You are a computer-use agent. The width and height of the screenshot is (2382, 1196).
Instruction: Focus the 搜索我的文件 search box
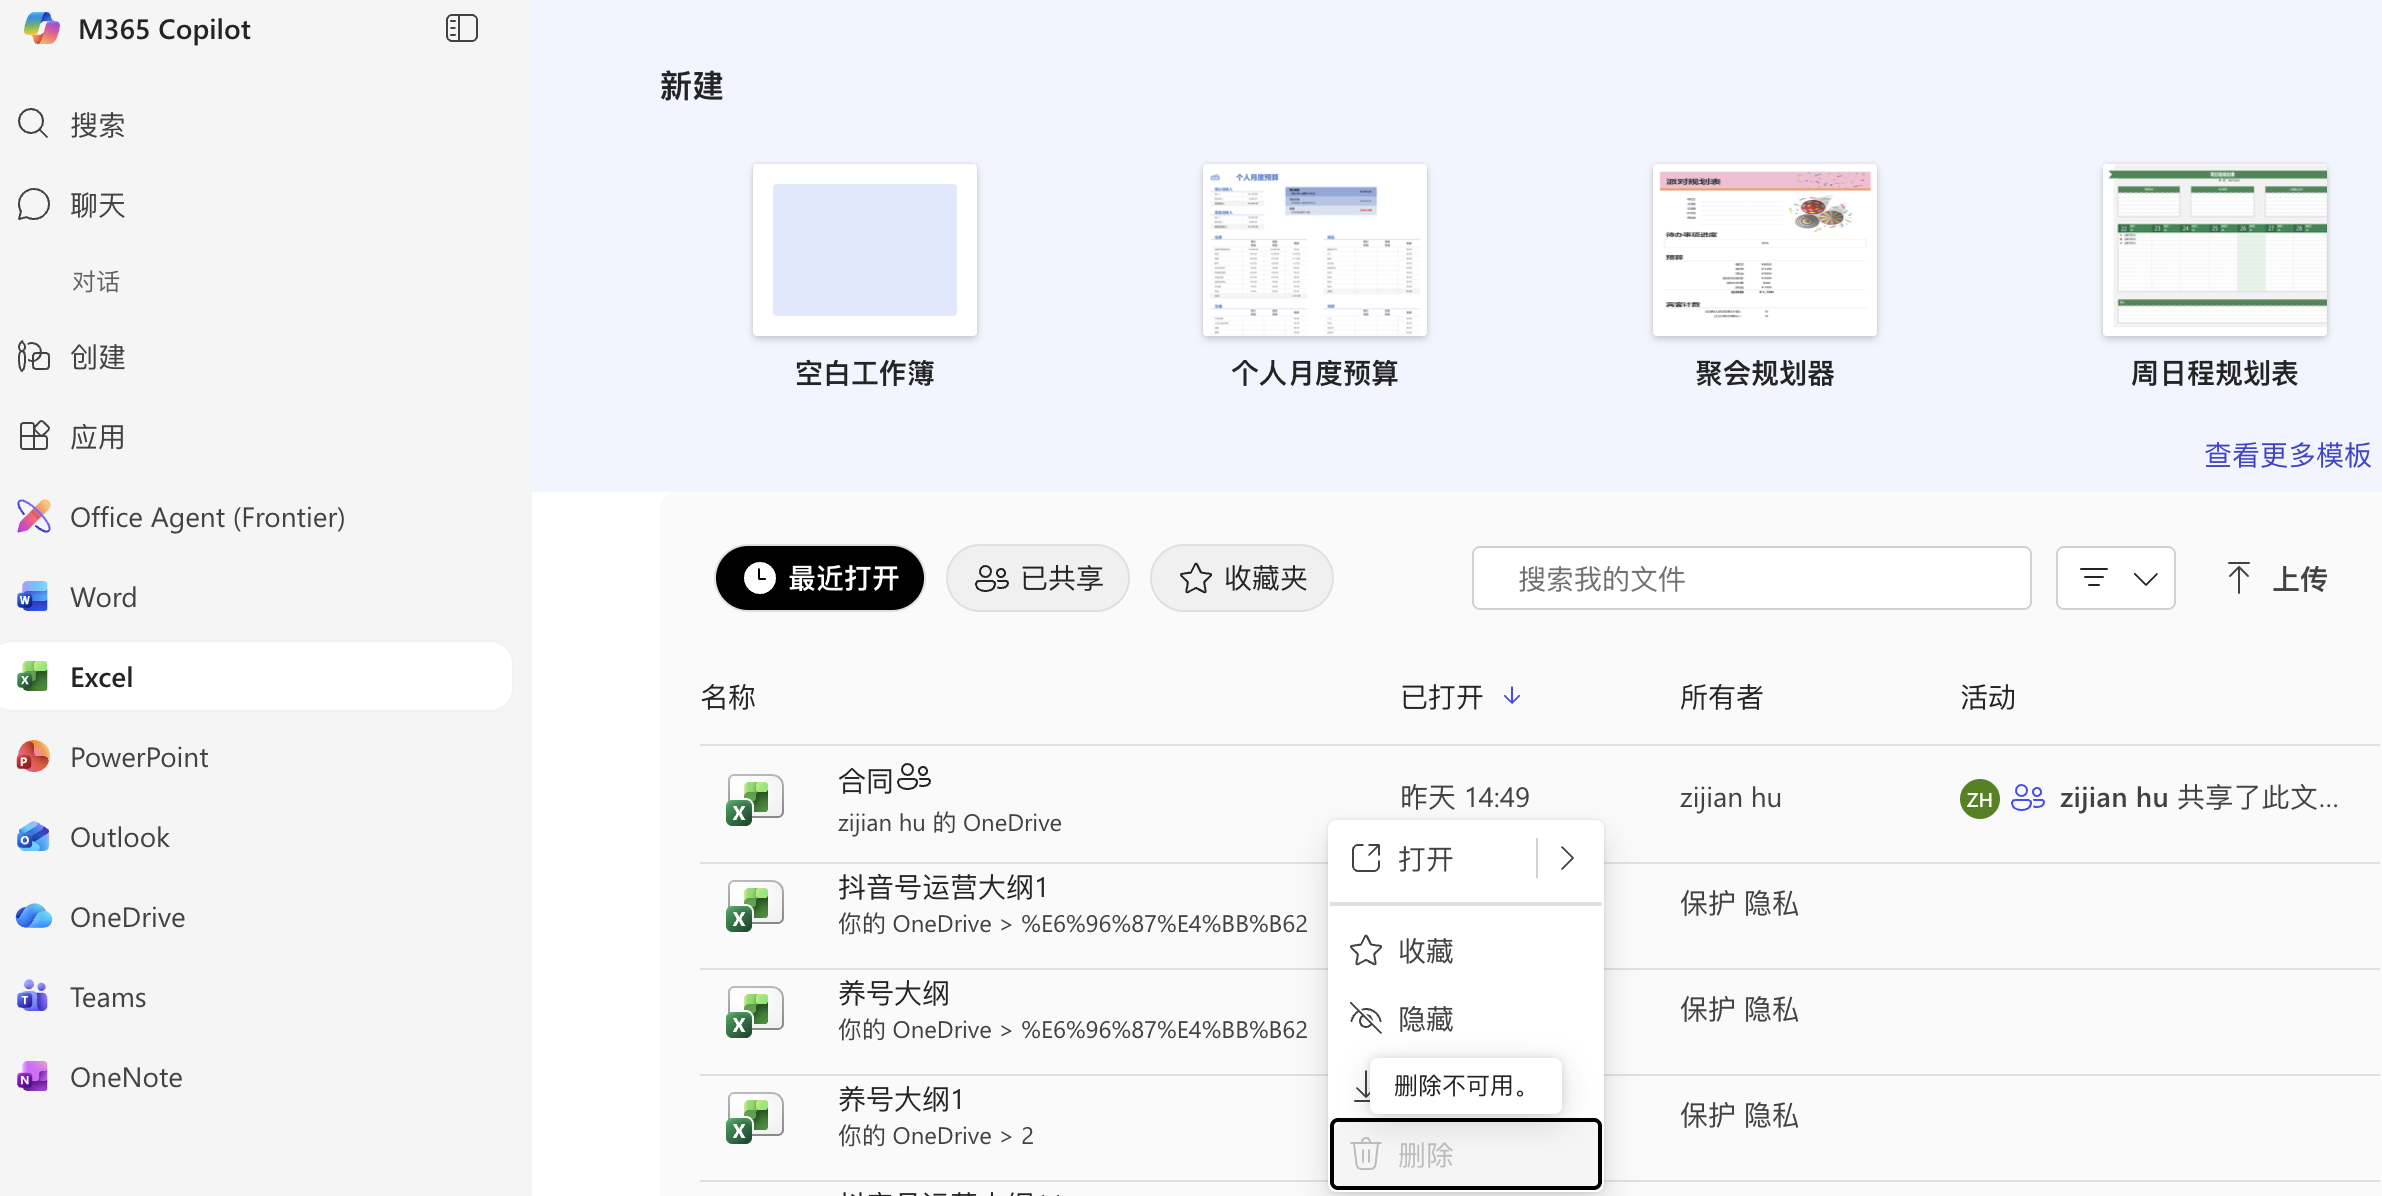coord(1752,578)
